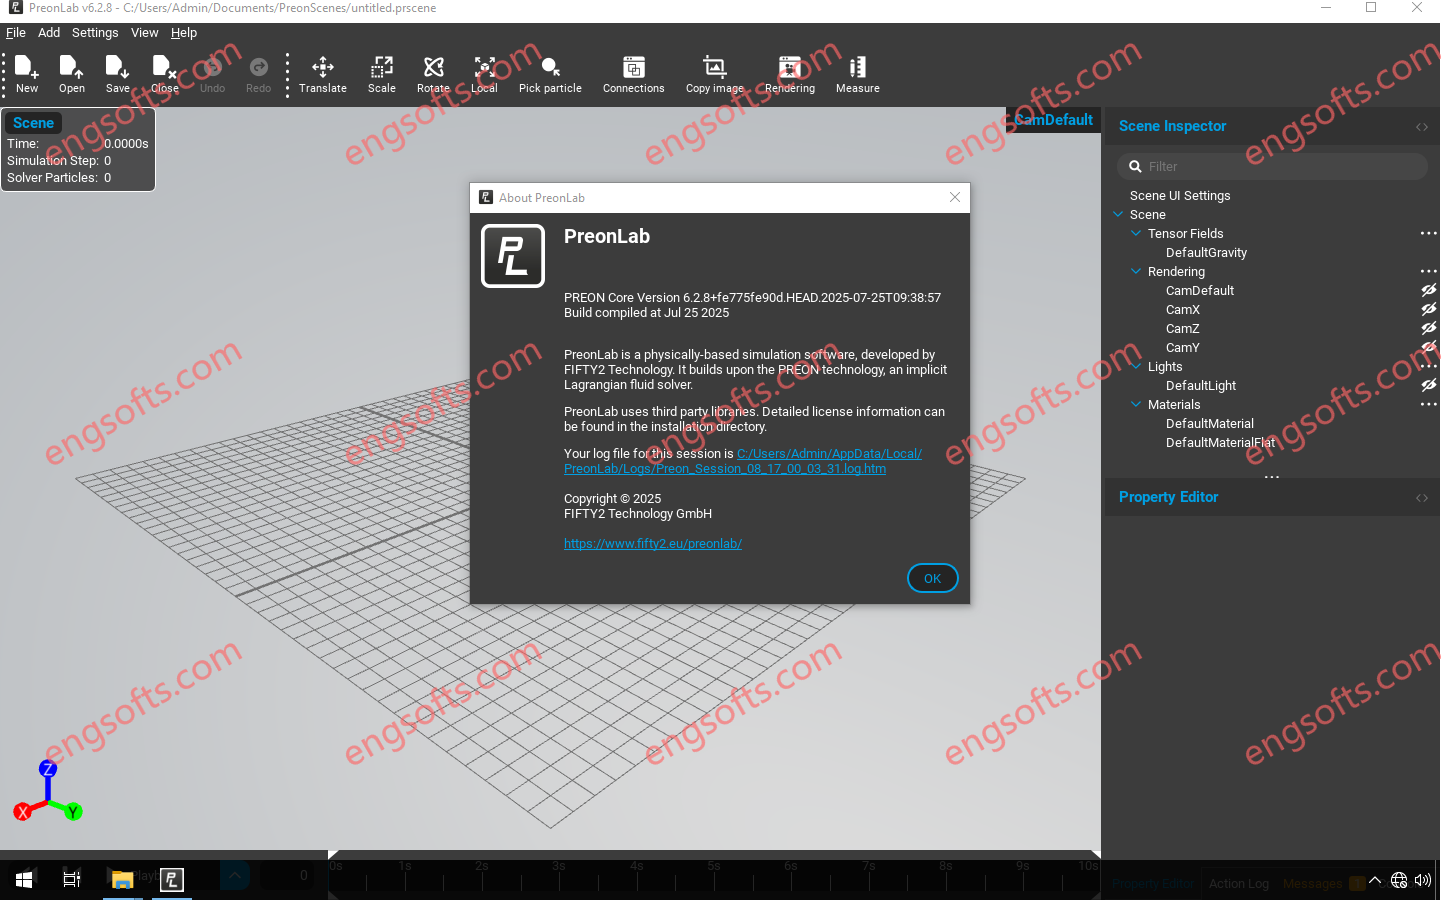Image resolution: width=1441 pixels, height=901 pixels.
Task: Click the XYZ orientation gizmo in viewport
Action: coord(47,793)
